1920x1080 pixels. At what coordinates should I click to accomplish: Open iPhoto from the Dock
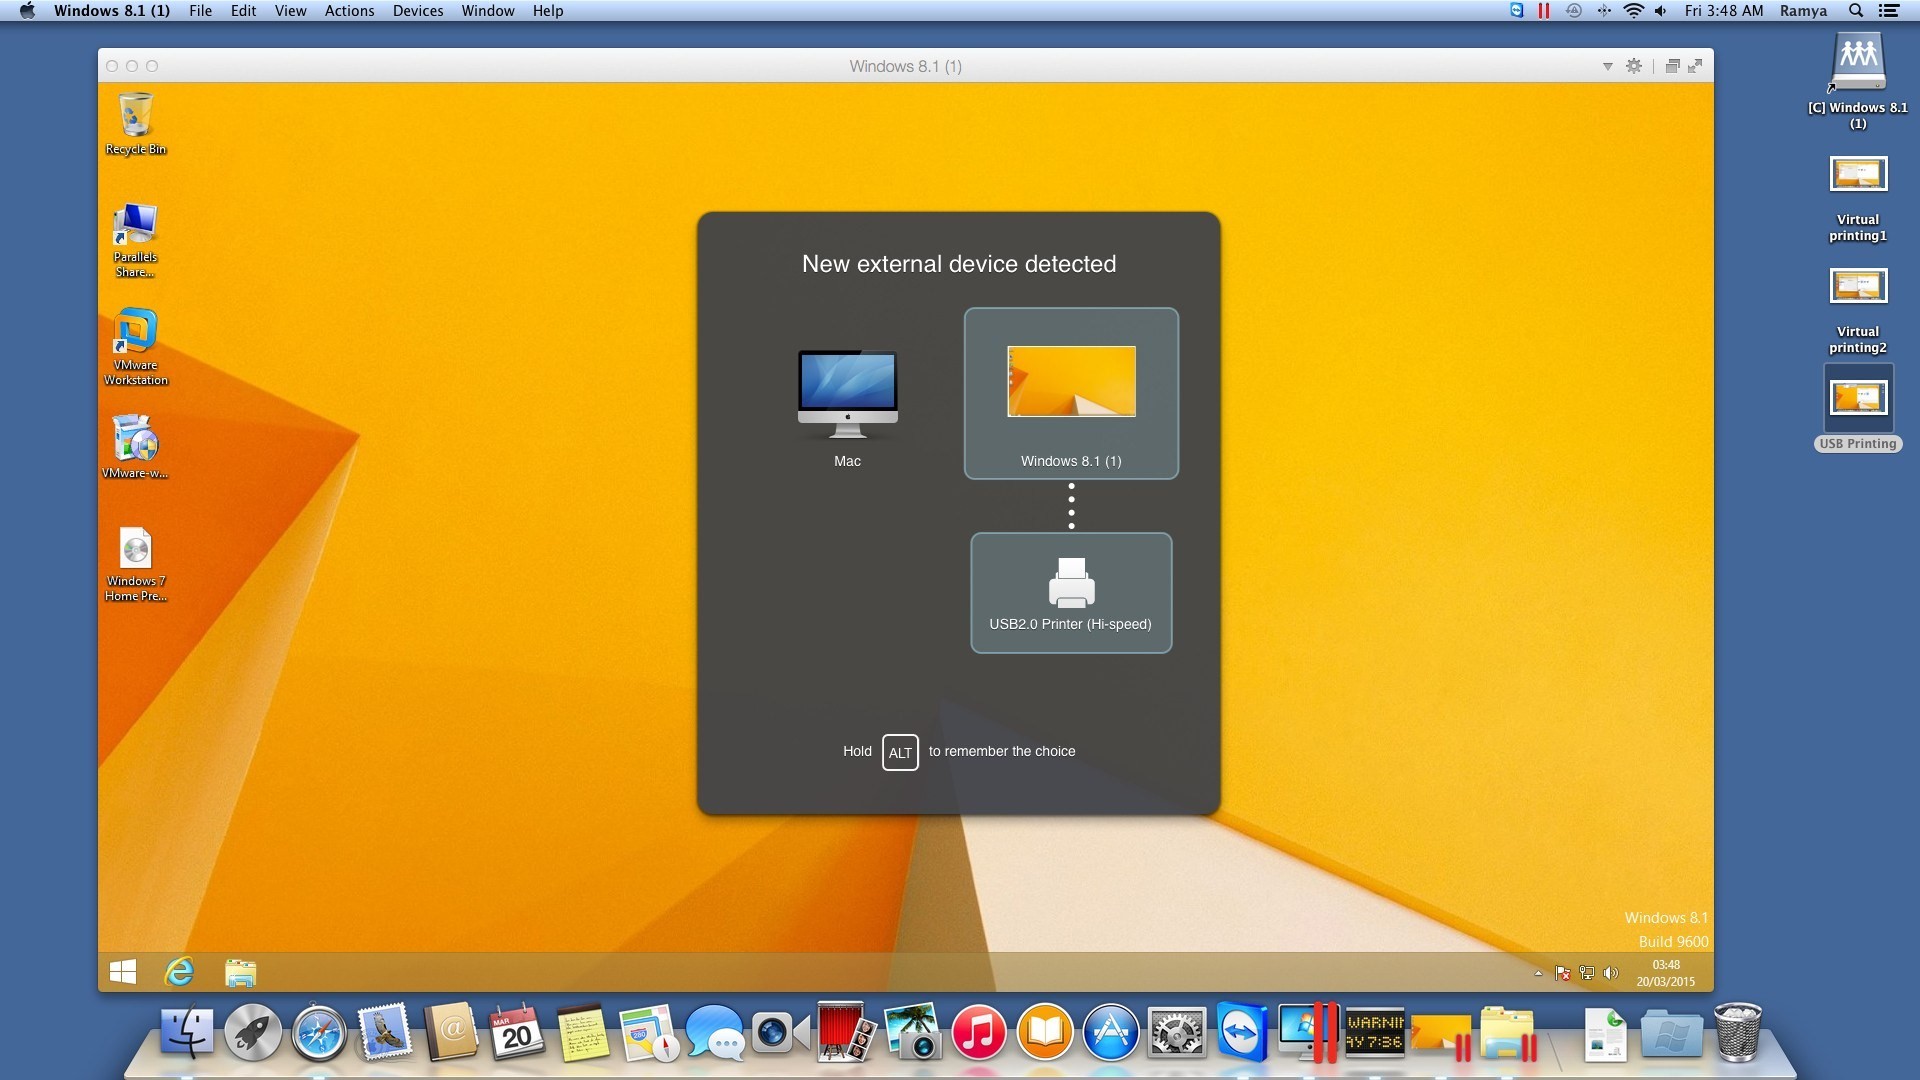point(912,1032)
